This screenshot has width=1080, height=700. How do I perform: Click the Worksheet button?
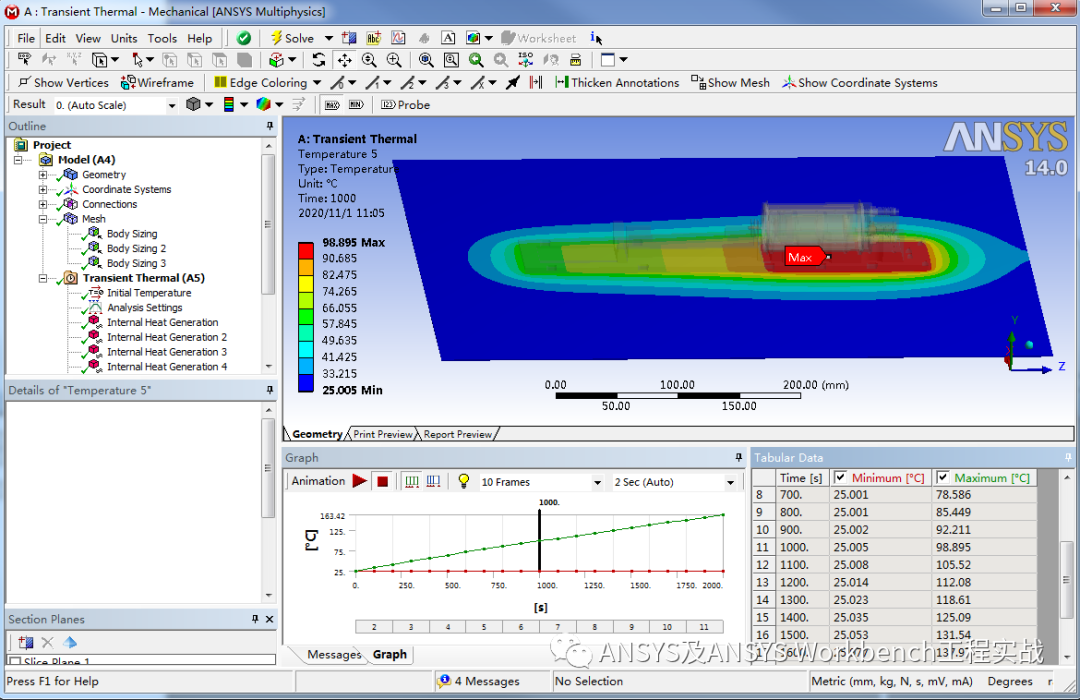(x=539, y=39)
